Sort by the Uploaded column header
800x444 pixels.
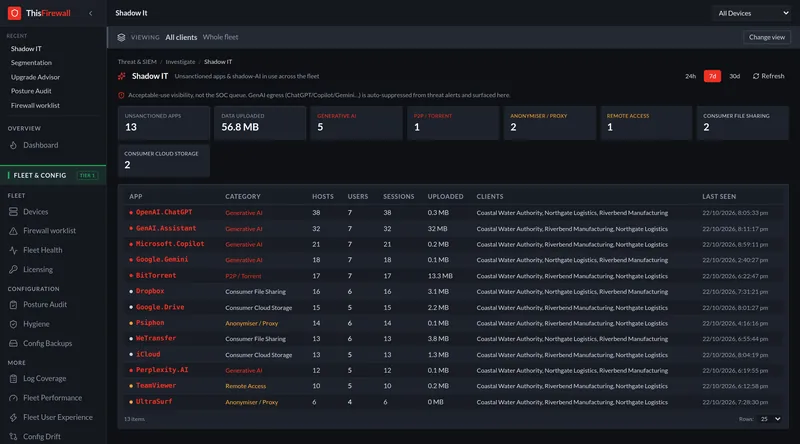click(445, 196)
